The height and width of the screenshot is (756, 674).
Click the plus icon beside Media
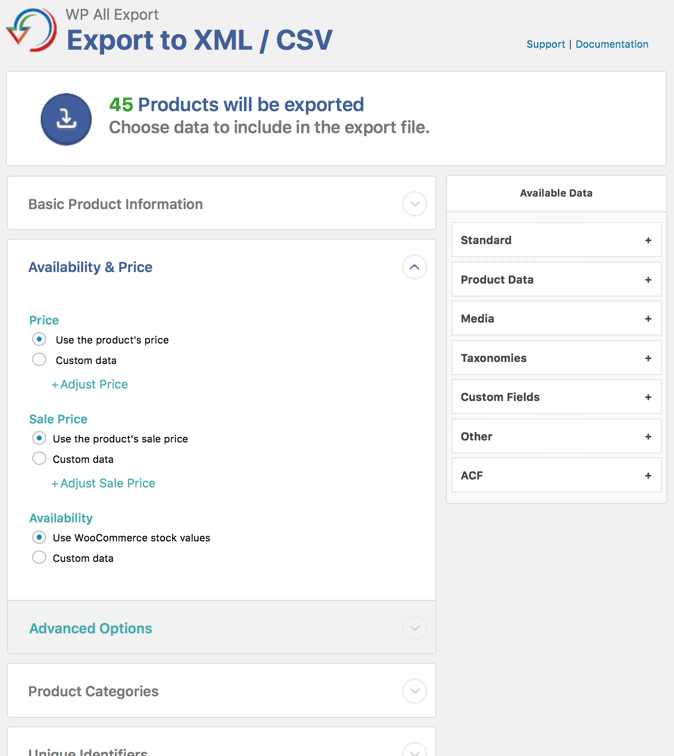[648, 319]
